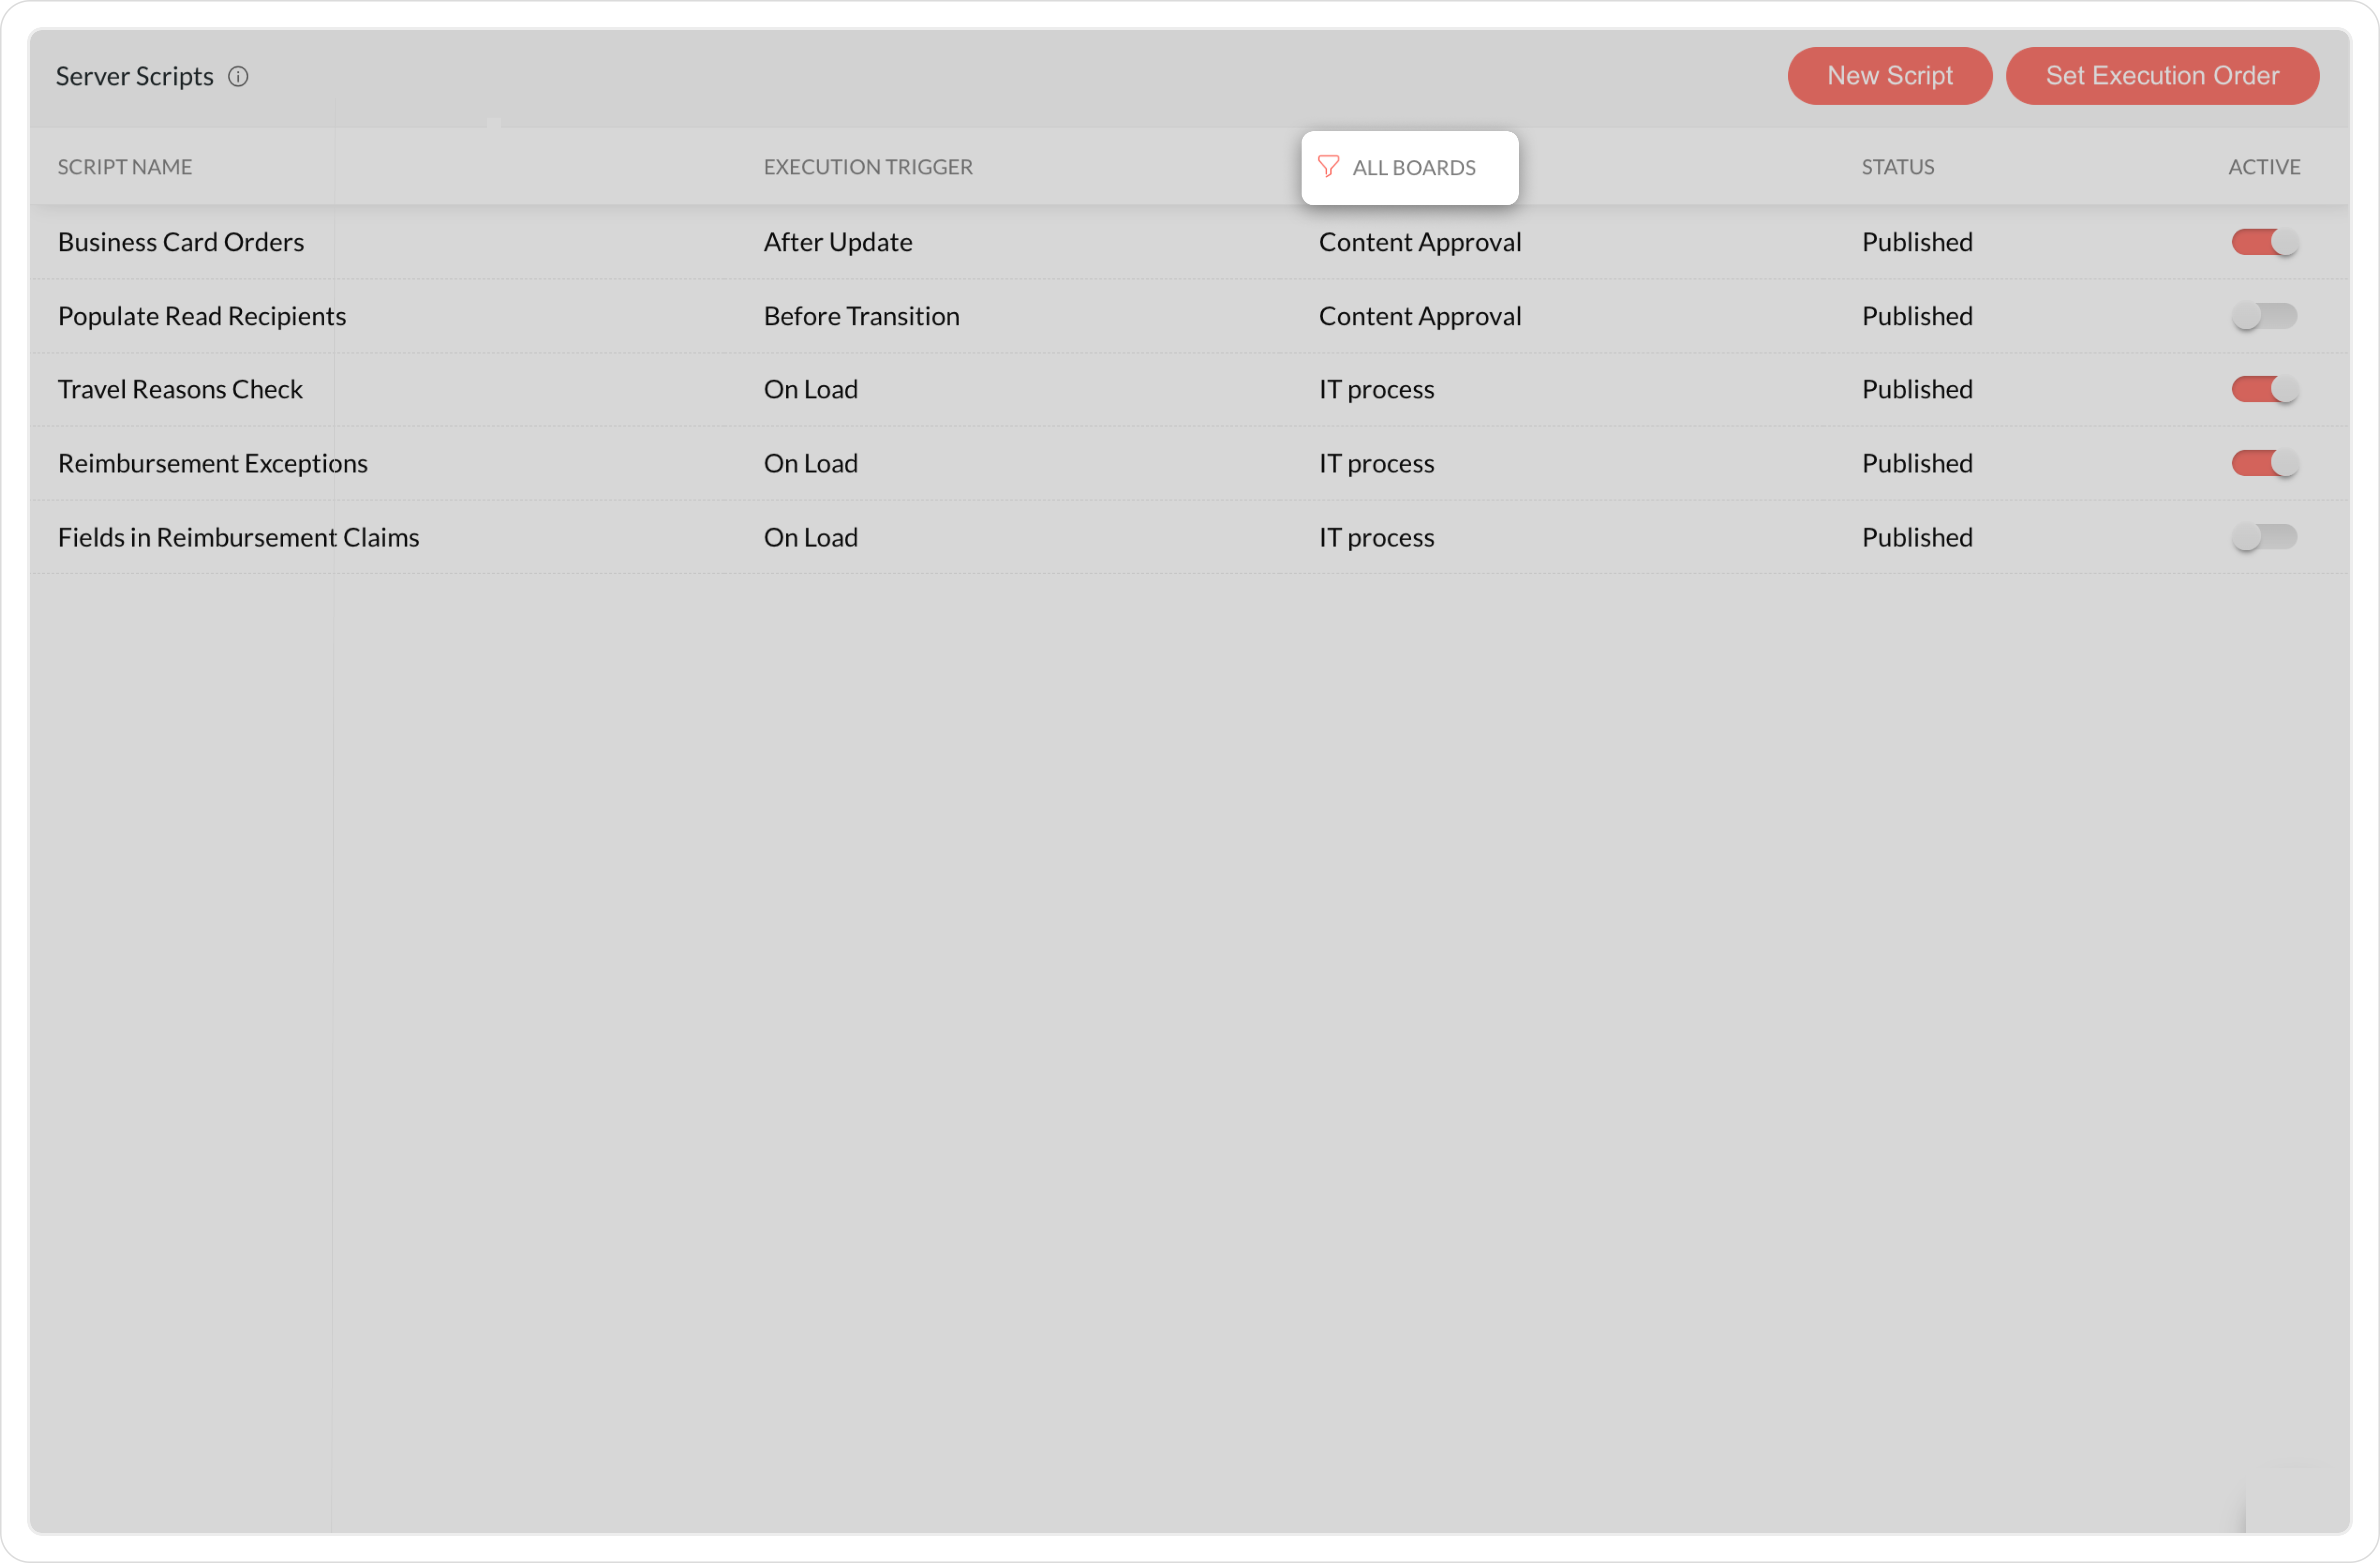Screen dimensions: 2380x1563
Task: Click the info icon beside Server Scripts
Action: [238, 77]
